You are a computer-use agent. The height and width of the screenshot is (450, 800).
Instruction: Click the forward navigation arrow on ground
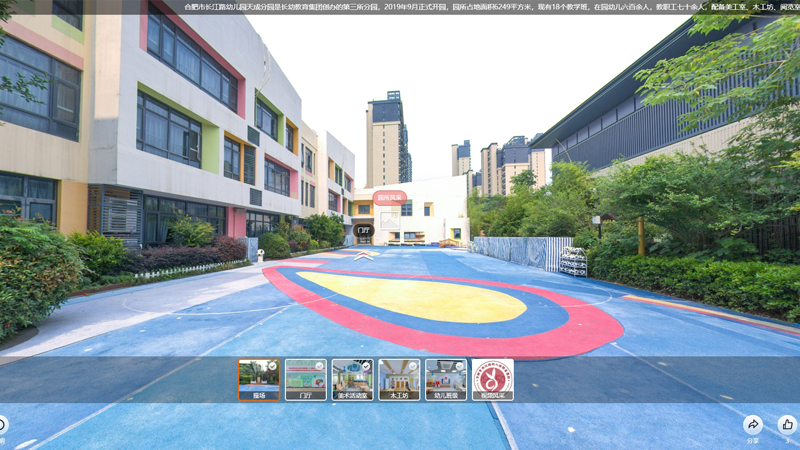click(x=365, y=256)
